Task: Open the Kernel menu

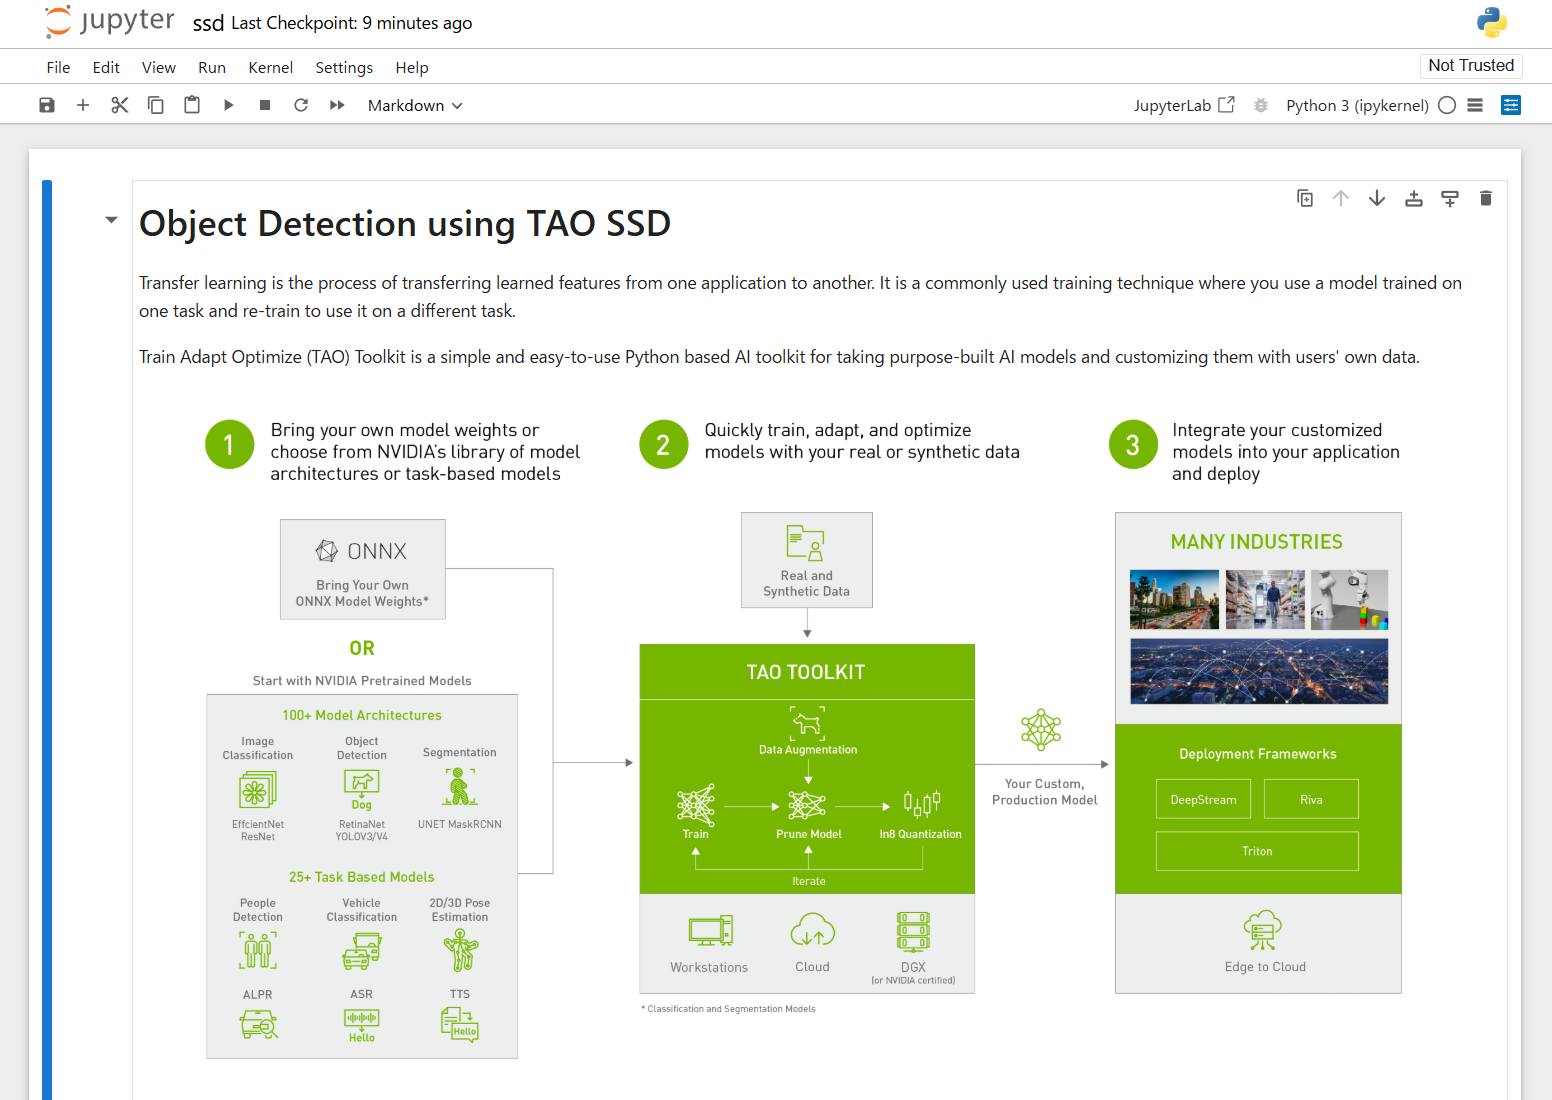Action: pos(271,67)
